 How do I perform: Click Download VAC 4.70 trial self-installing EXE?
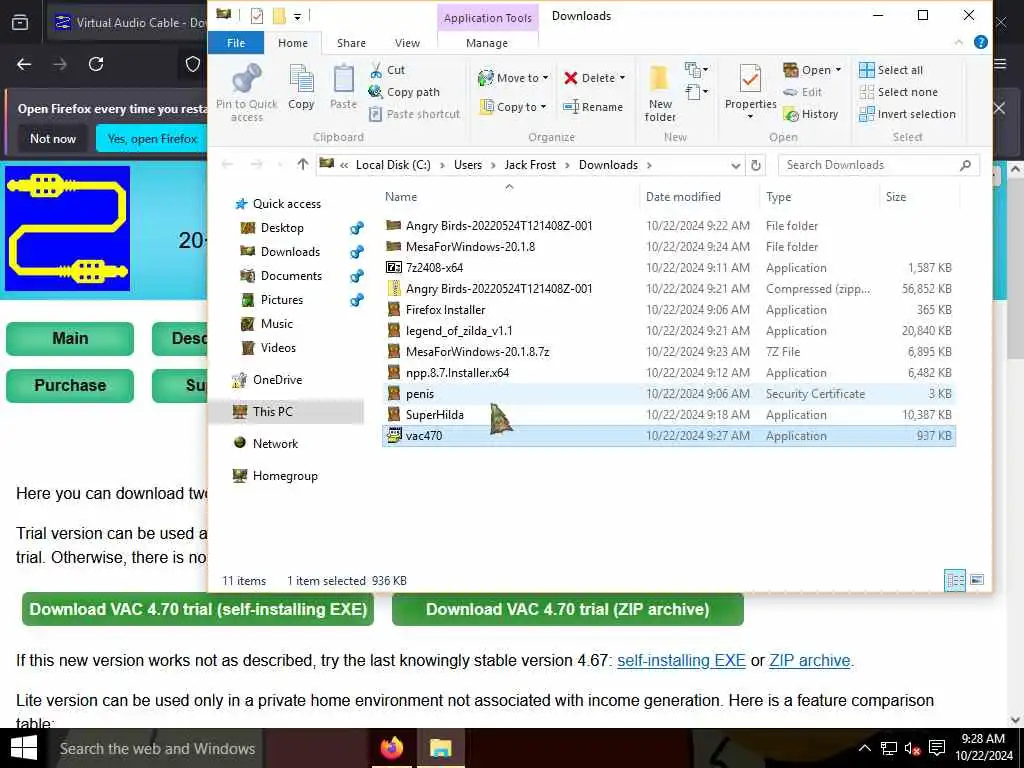(198, 609)
